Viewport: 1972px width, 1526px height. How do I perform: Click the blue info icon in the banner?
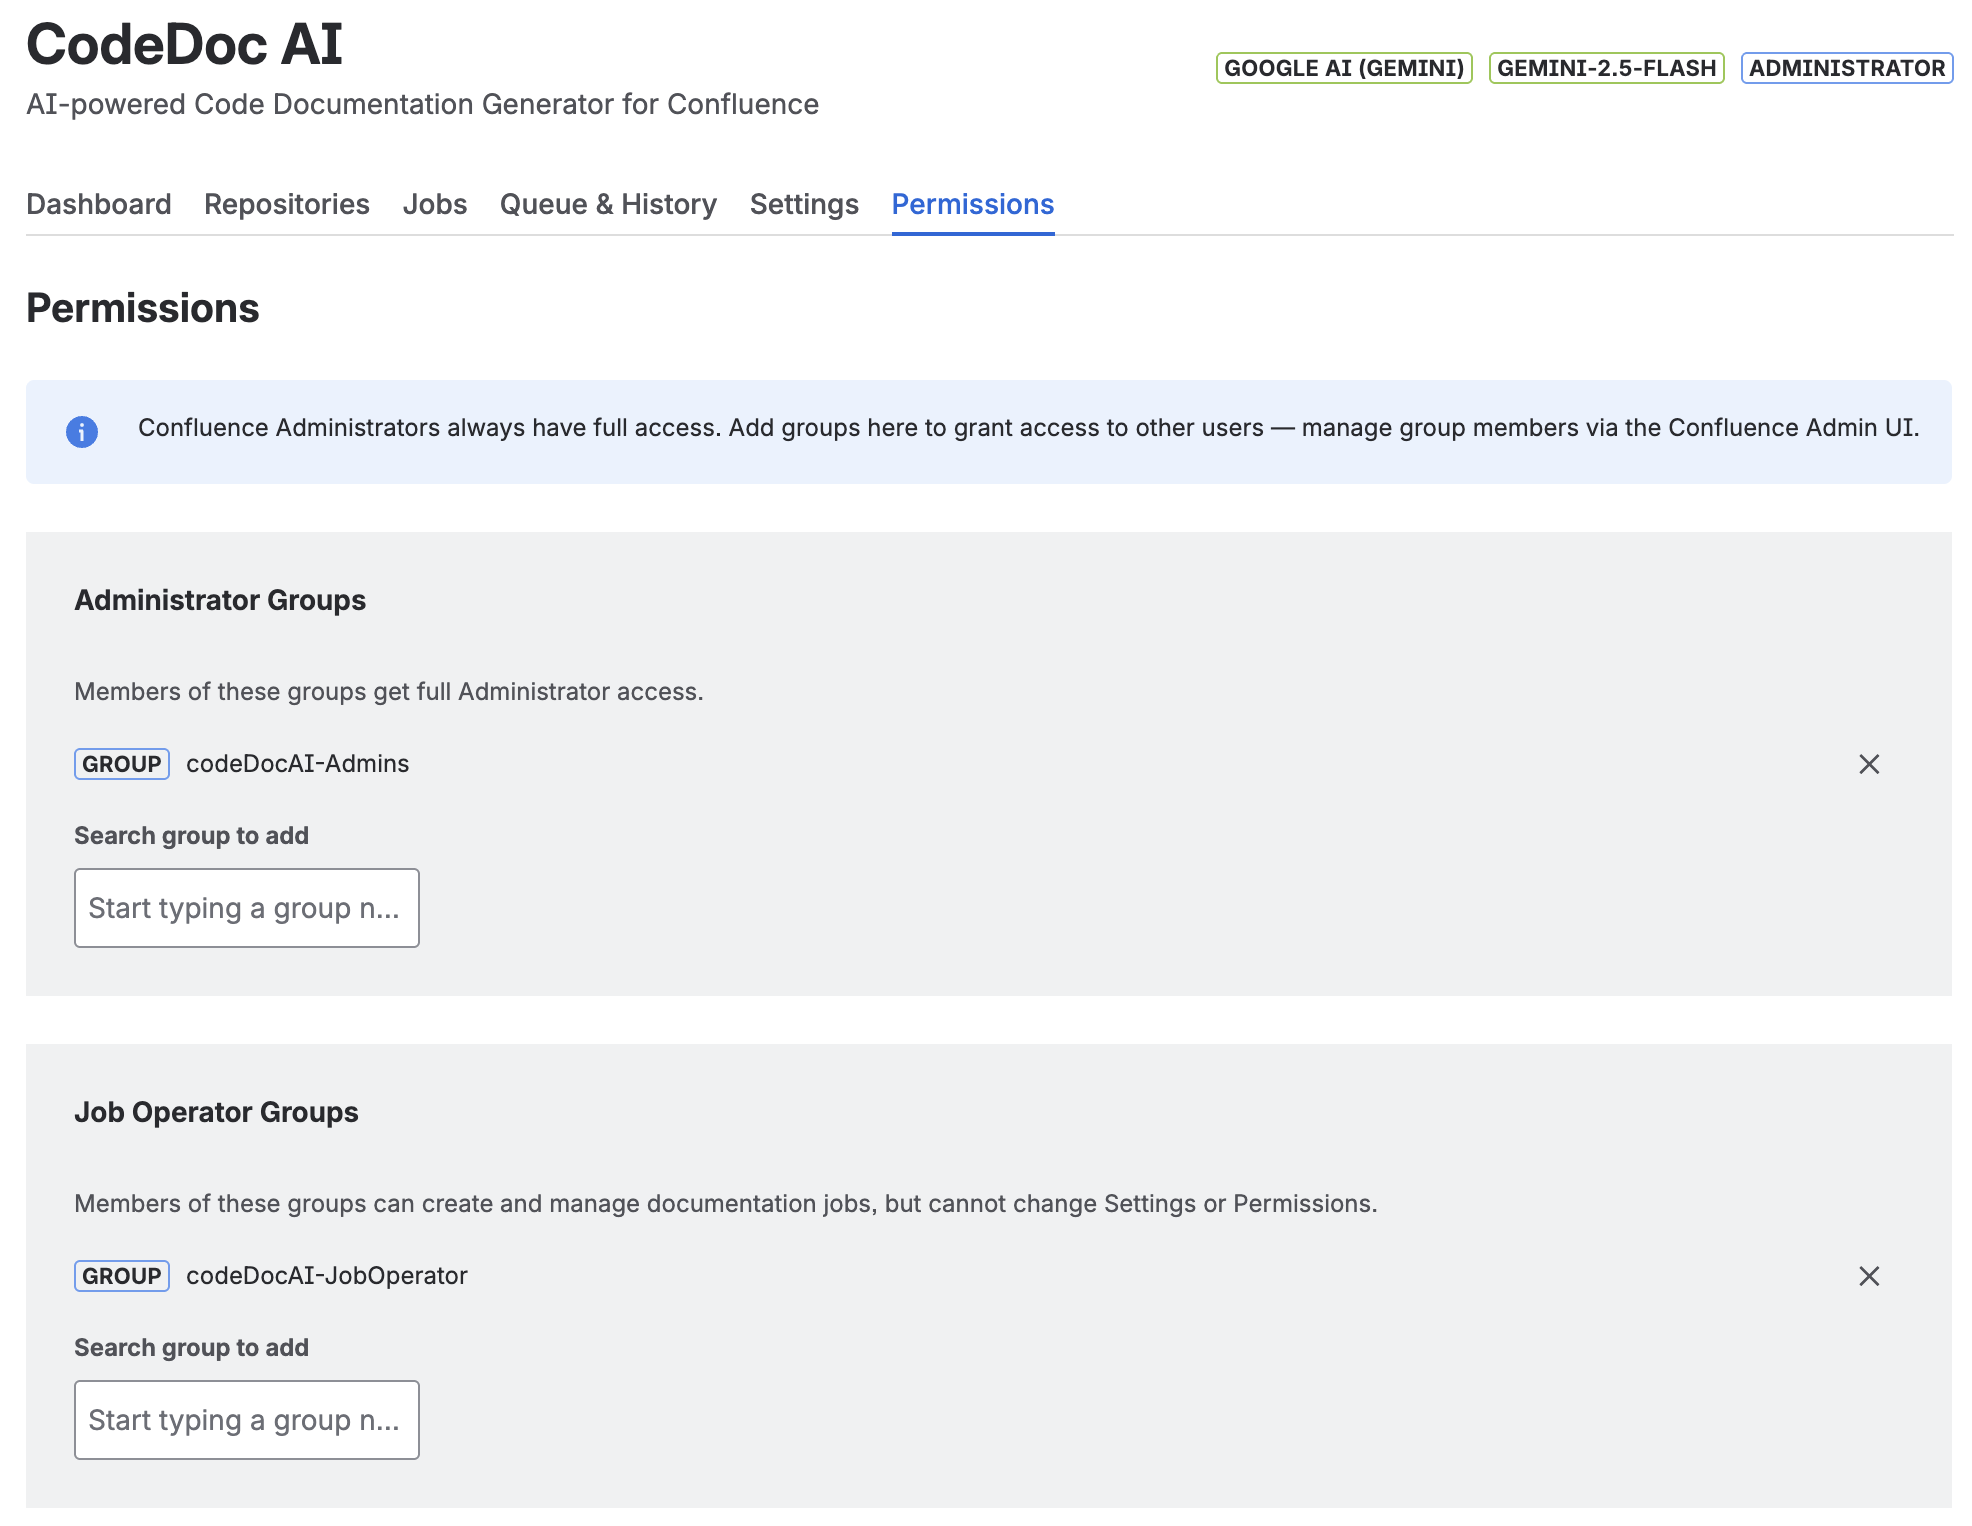tap(84, 432)
